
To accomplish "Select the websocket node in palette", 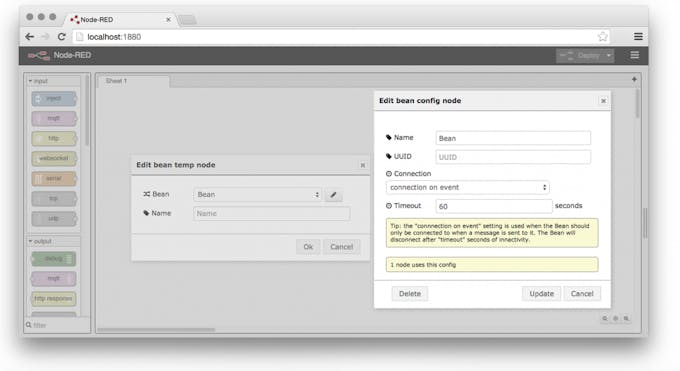I will tap(54, 158).
